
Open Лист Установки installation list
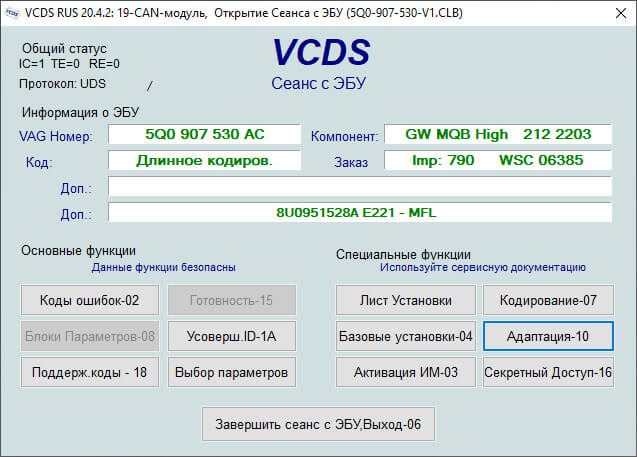405,300
